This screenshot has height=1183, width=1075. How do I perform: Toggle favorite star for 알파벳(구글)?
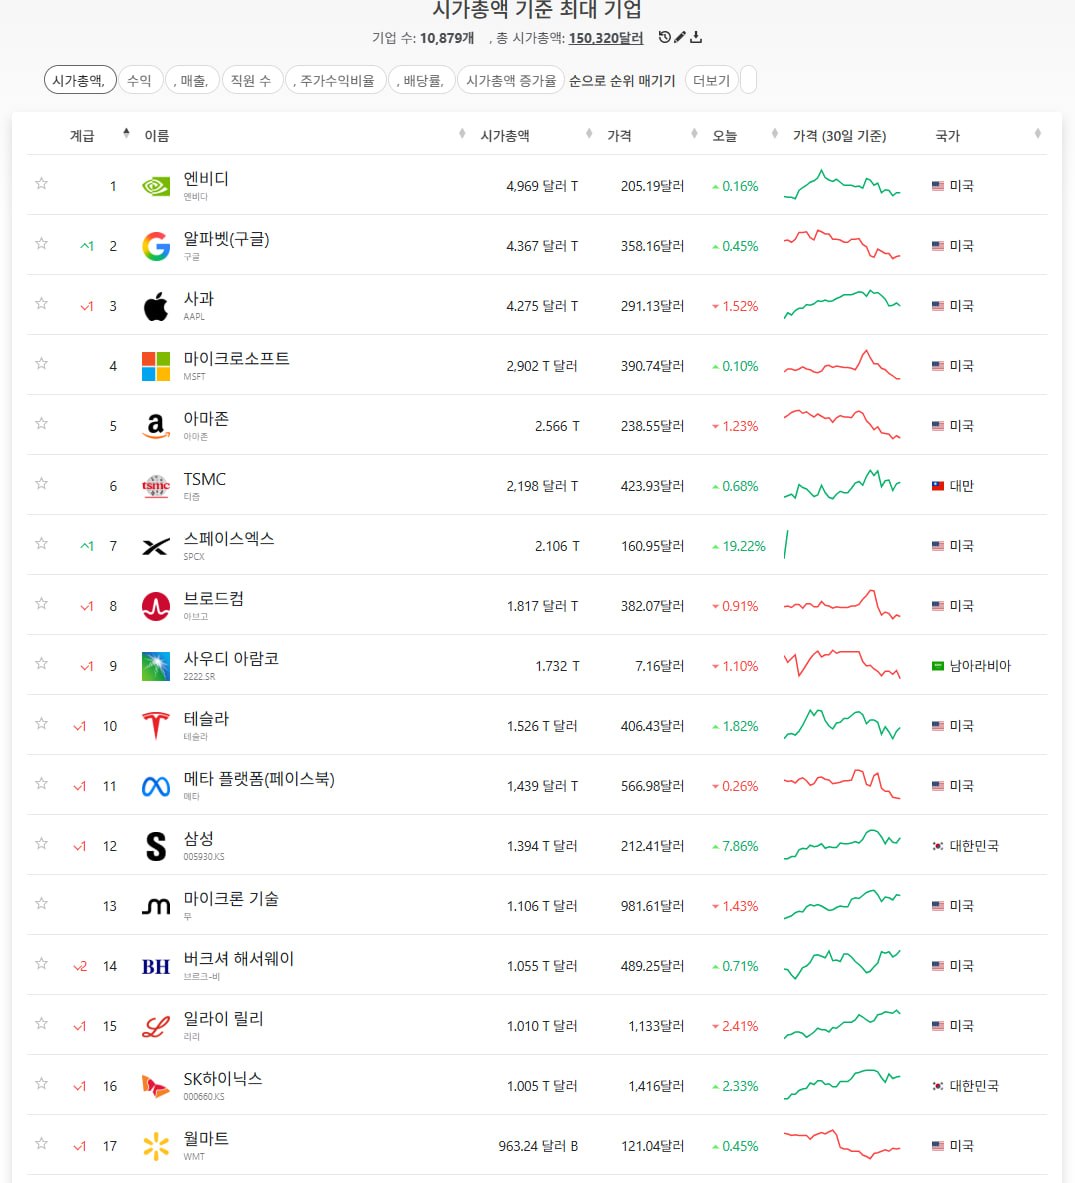click(41, 243)
